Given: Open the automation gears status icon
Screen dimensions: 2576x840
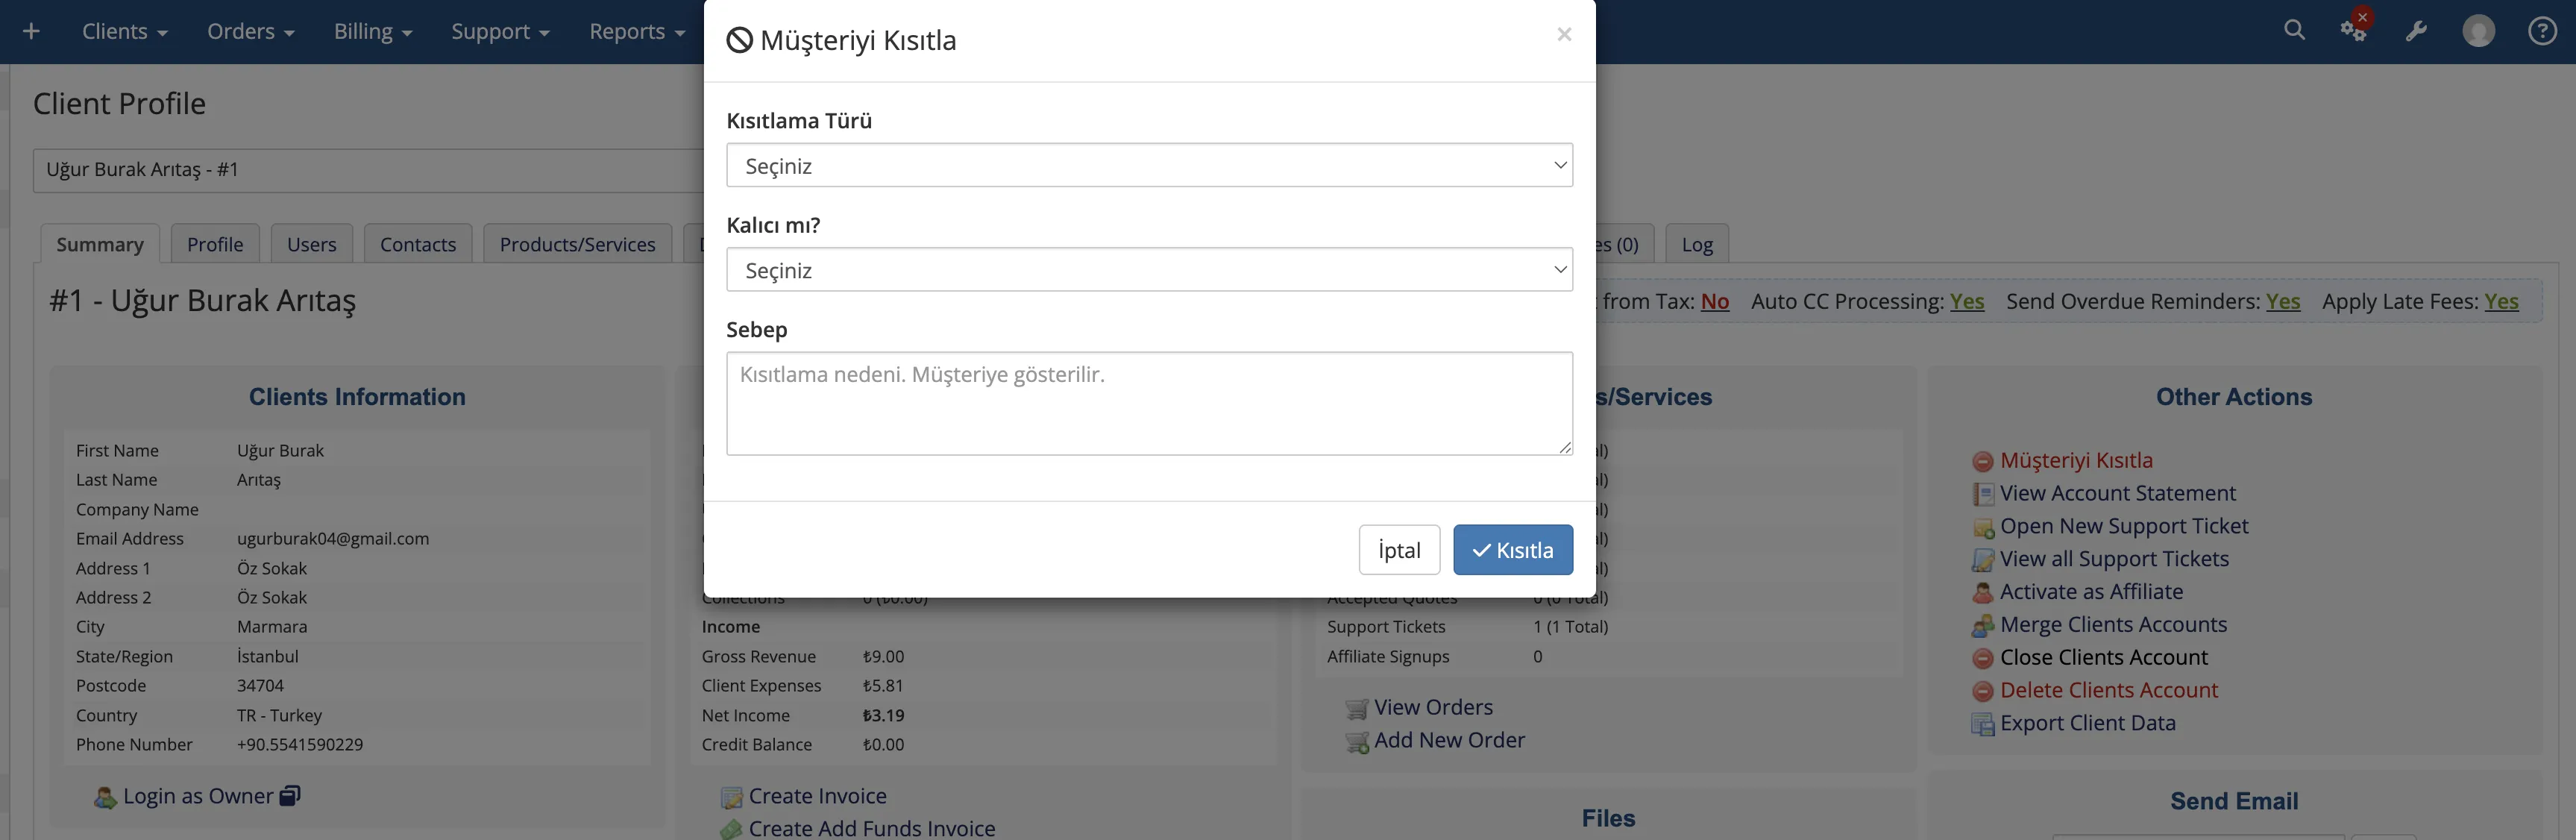Looking at the screenshot, I should click(2354, 30).
